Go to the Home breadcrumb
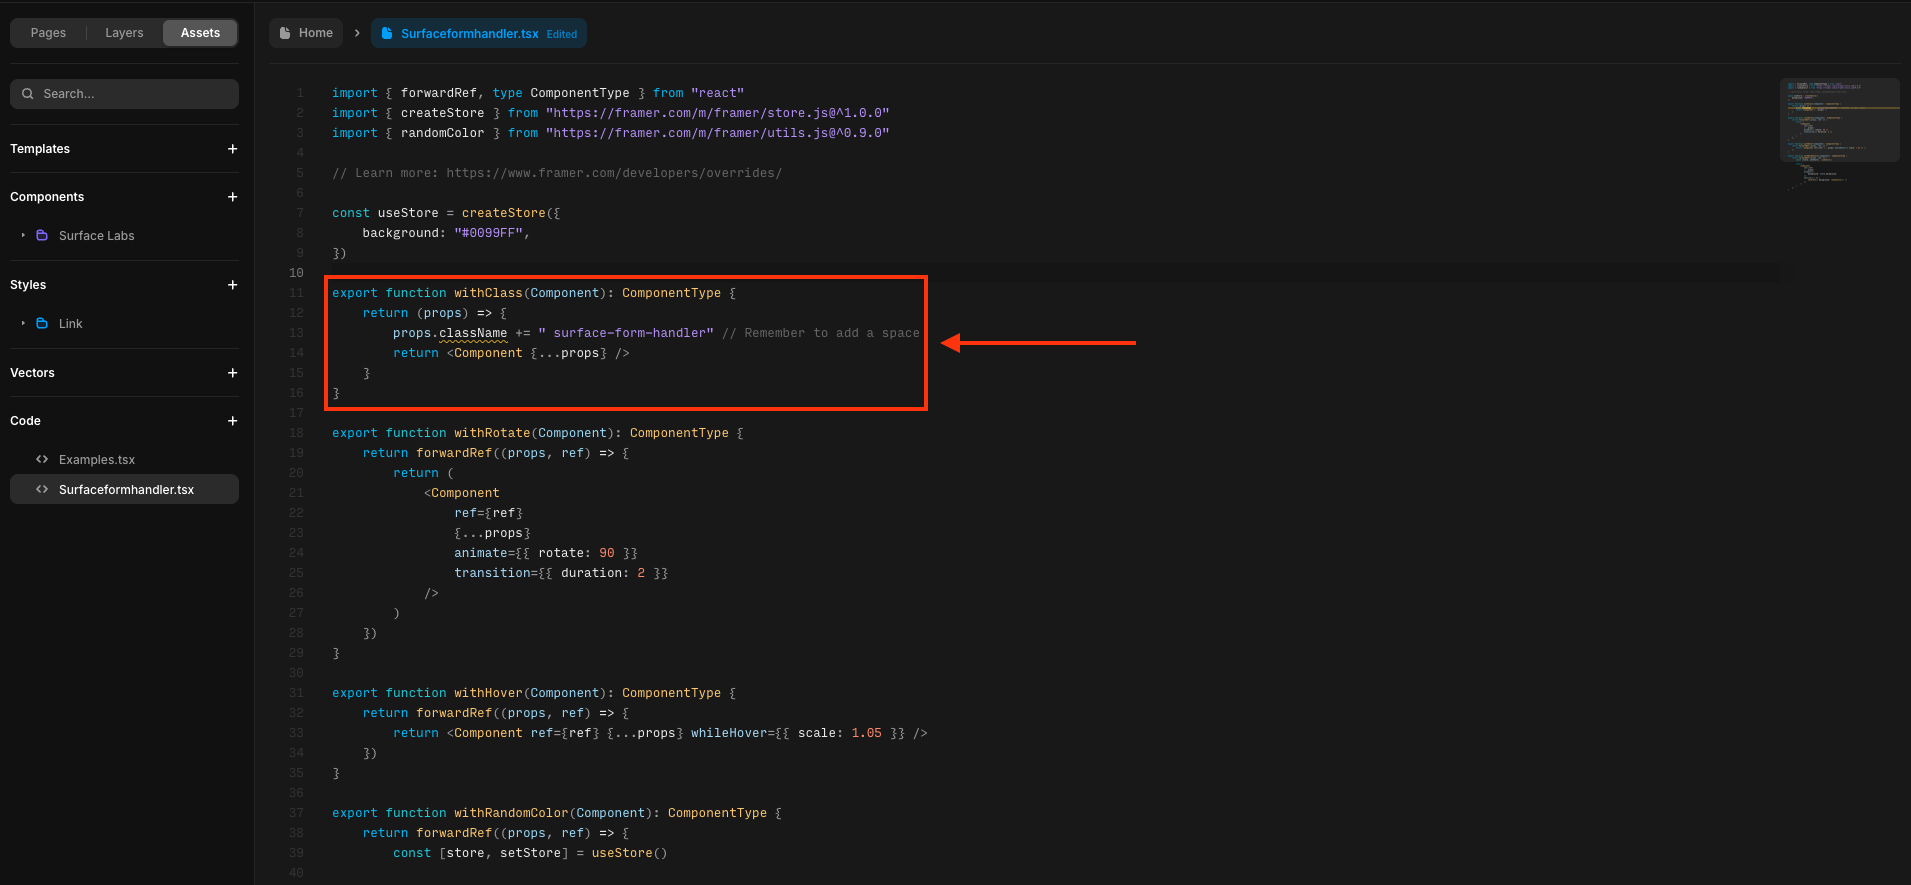1911x885 pixels. point(306,33)
